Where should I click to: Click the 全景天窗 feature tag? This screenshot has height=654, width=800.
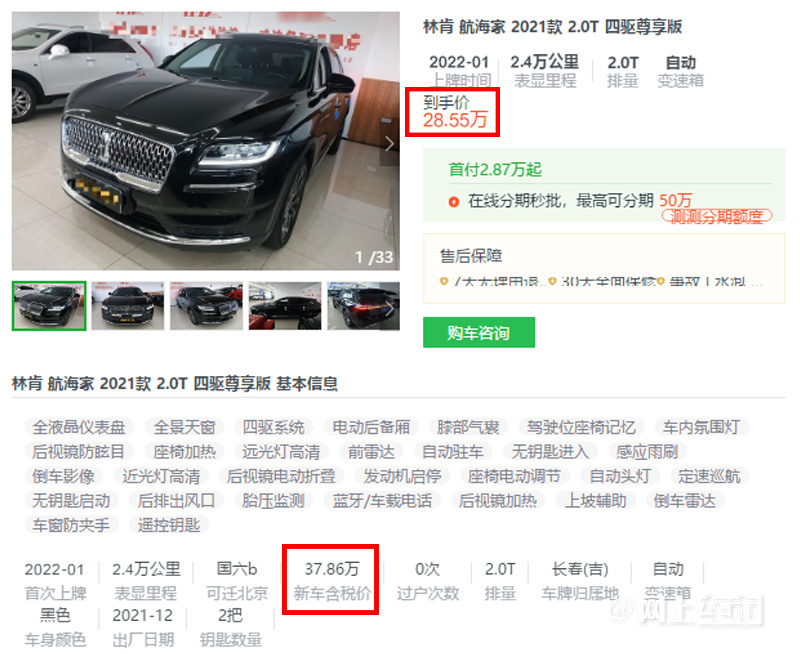coord(185,427)
